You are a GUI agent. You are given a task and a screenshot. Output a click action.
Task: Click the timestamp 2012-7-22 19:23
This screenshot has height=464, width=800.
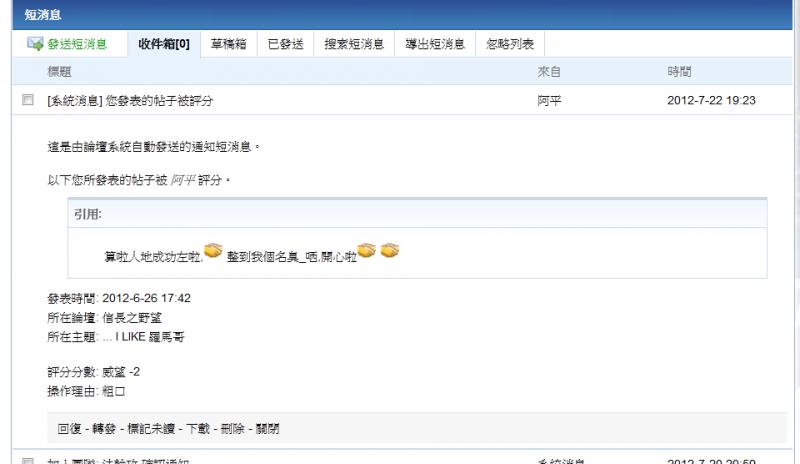[711, 101]
